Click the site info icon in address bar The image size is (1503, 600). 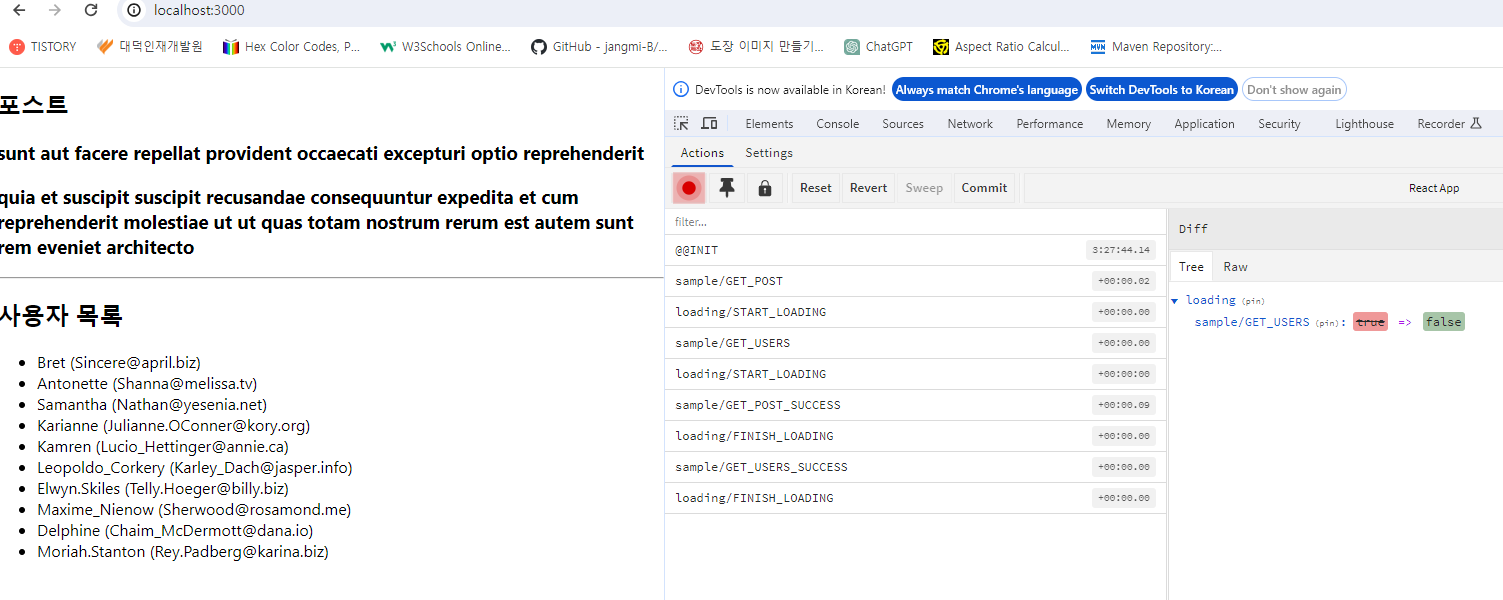point(135,10)
